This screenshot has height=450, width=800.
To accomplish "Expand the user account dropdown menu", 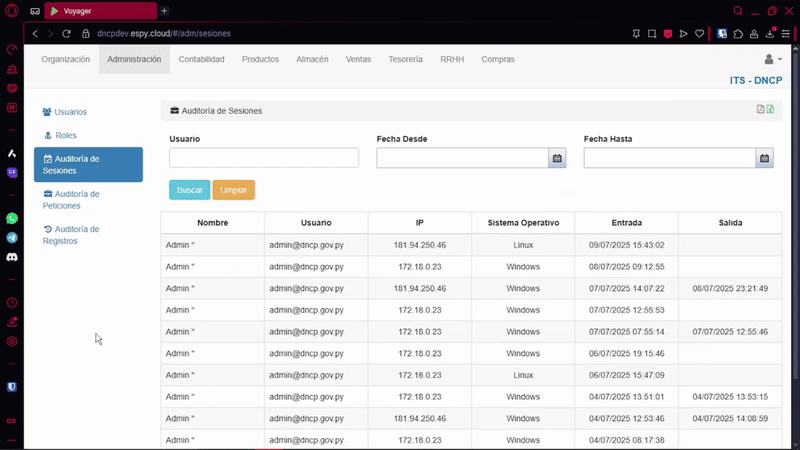I will pyautogui.click(x=773, y=60).
